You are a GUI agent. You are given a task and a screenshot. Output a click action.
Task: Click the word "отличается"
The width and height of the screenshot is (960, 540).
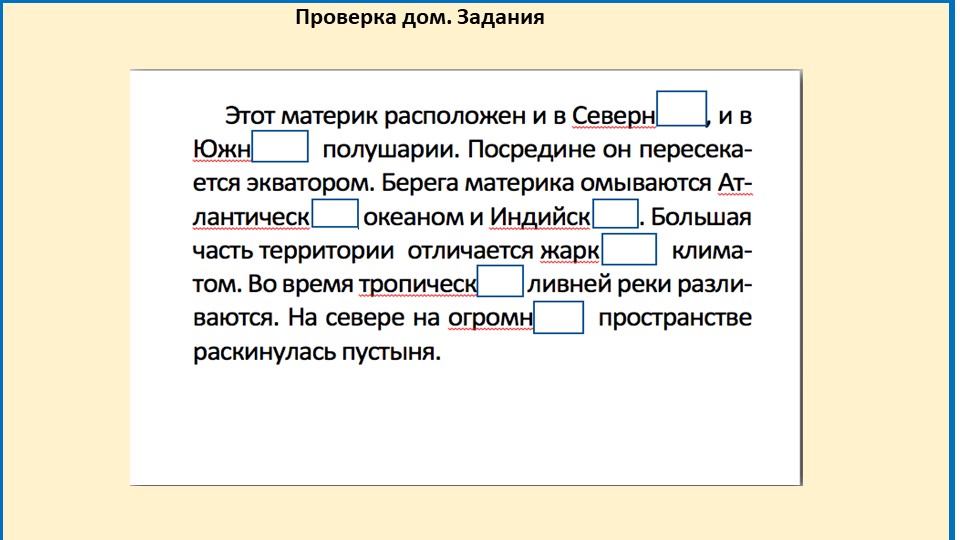click(x=471, y=250)
